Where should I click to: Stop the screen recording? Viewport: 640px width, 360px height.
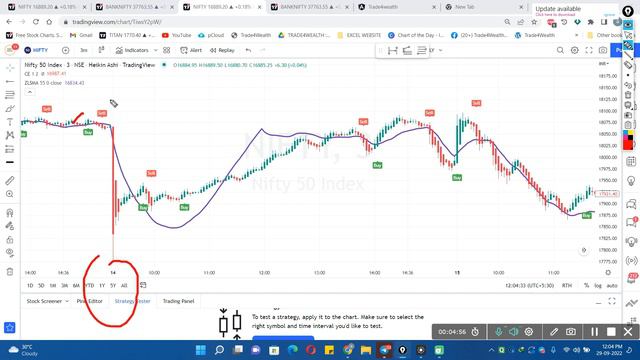(x=611, y=332)
